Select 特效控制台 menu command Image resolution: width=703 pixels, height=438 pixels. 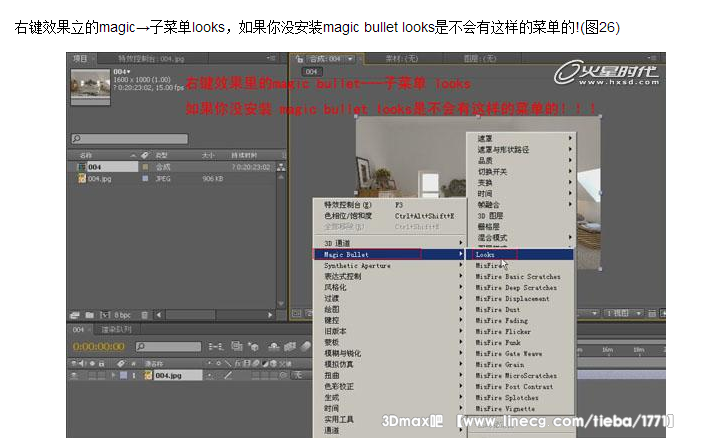[389, 205]
